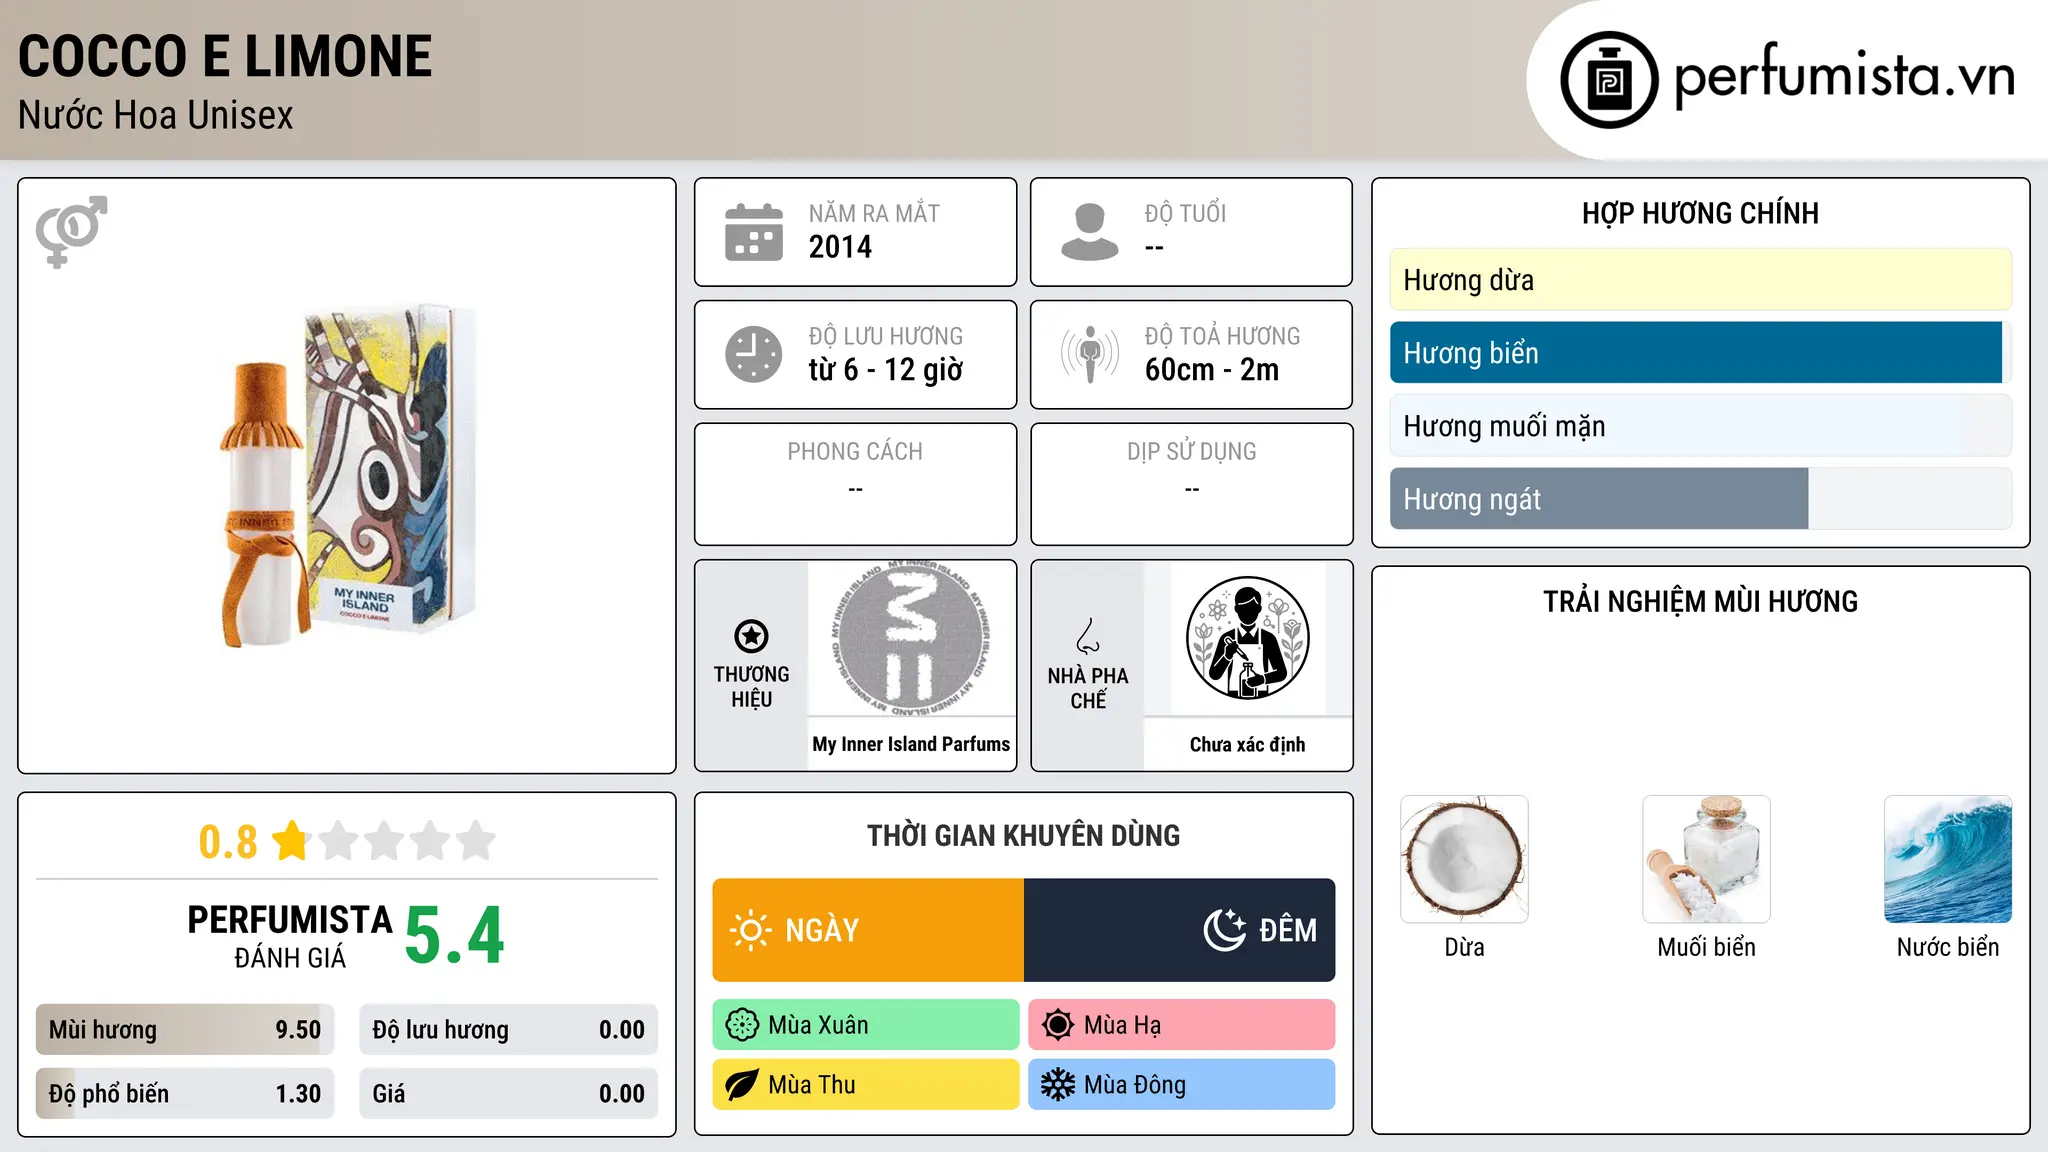Click the Hương biển accord bar
Screen dimensions: 2048x1152
tap(1701, 353)
